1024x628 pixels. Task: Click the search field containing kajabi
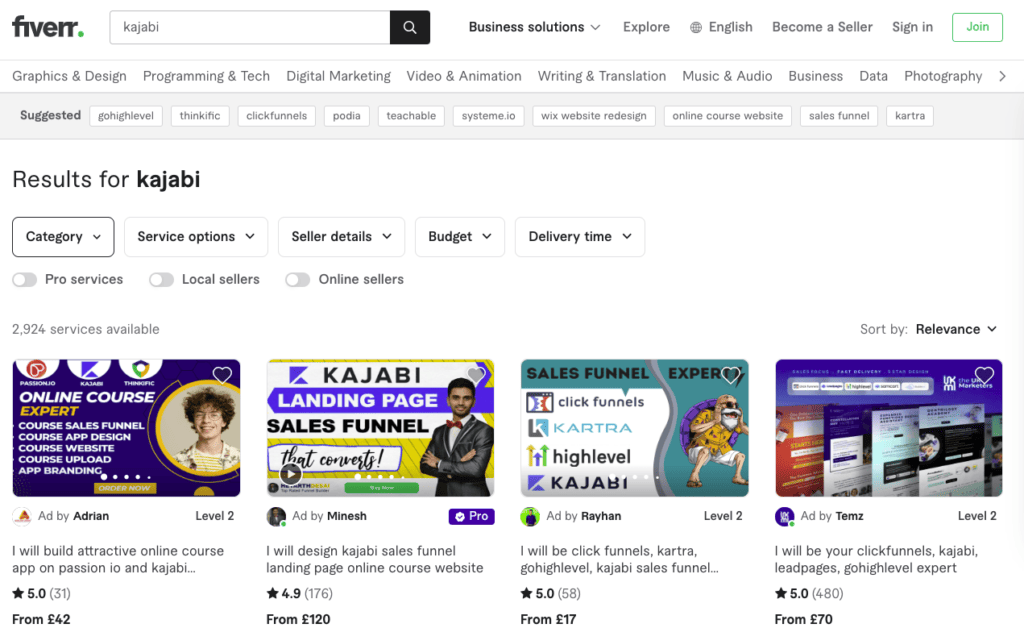(249, 27)
